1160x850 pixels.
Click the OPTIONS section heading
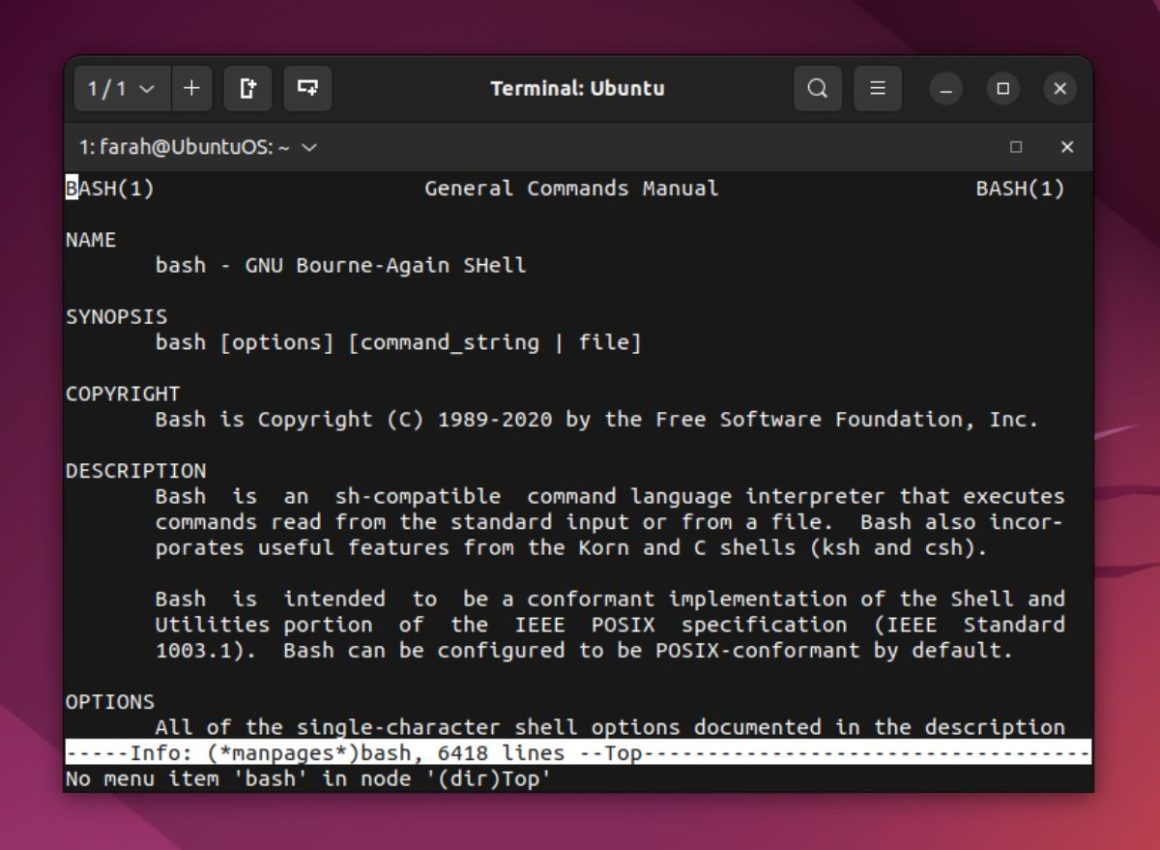(110, 701)
